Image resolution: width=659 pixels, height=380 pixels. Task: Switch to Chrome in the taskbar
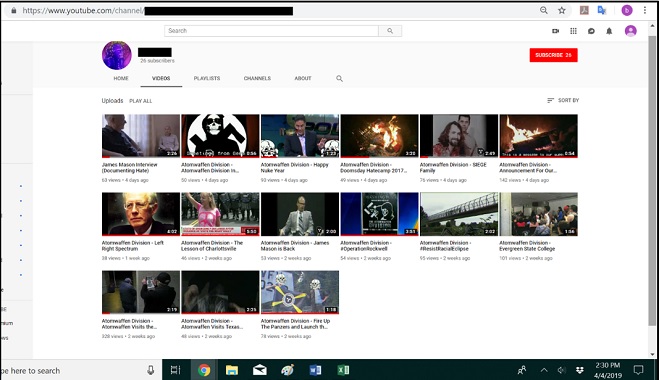pos(204,370)
